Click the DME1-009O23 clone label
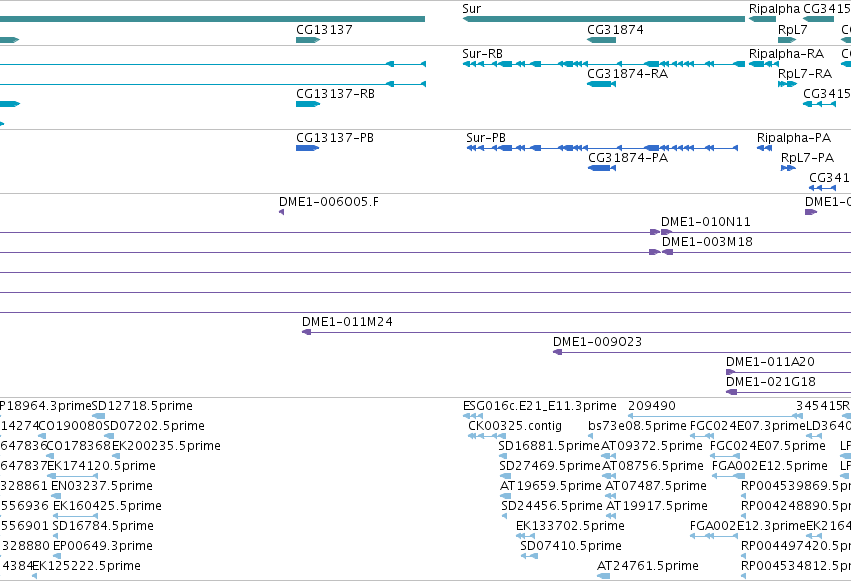 click(x=597, y=342)
